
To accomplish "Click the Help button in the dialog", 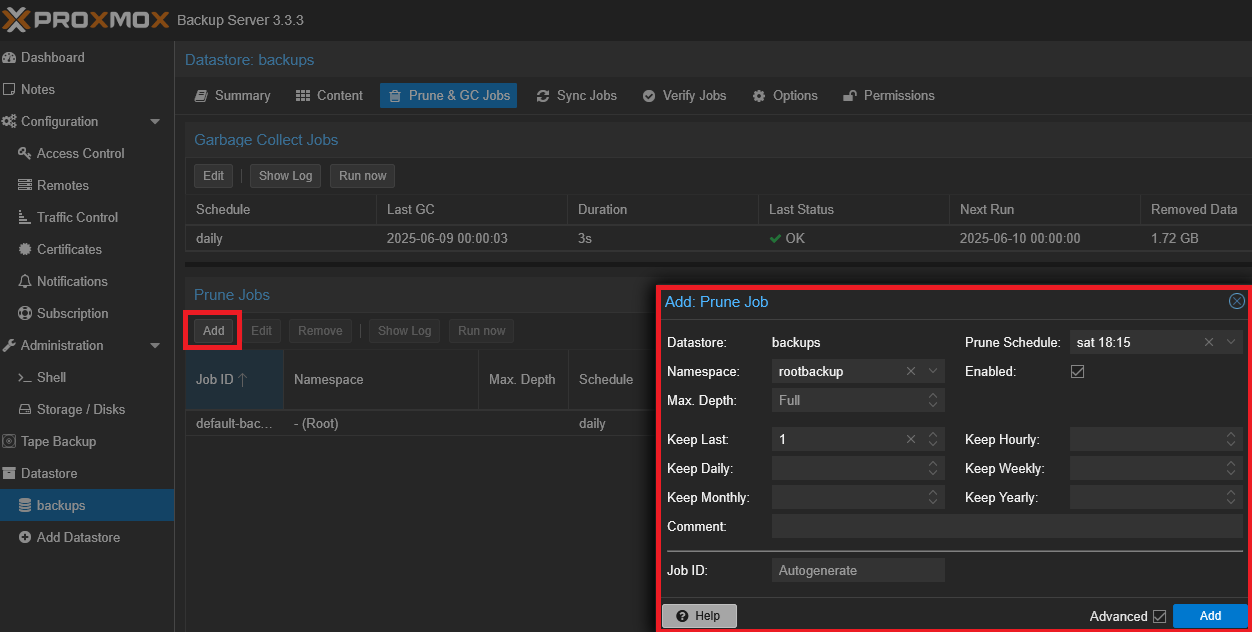I will point(699,616).
